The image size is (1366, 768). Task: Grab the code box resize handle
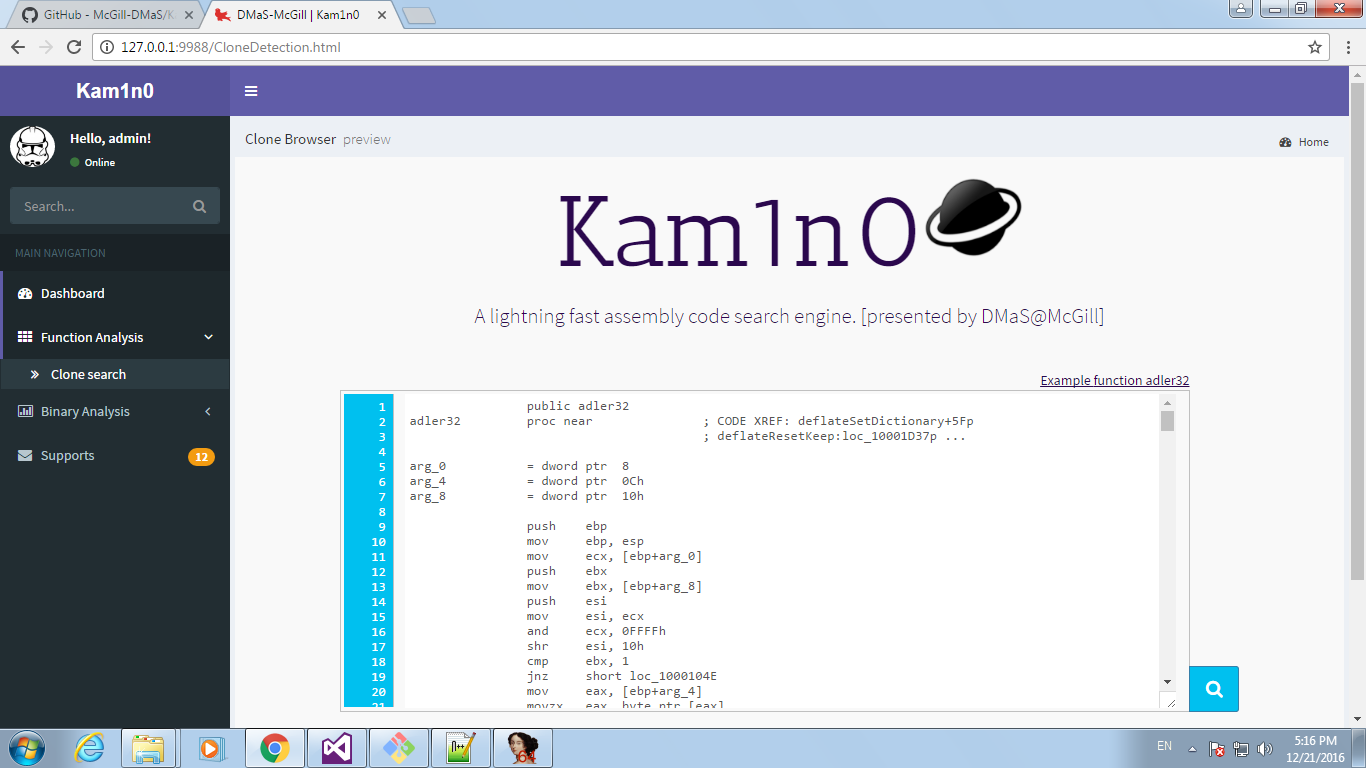tap(1169, 702)
